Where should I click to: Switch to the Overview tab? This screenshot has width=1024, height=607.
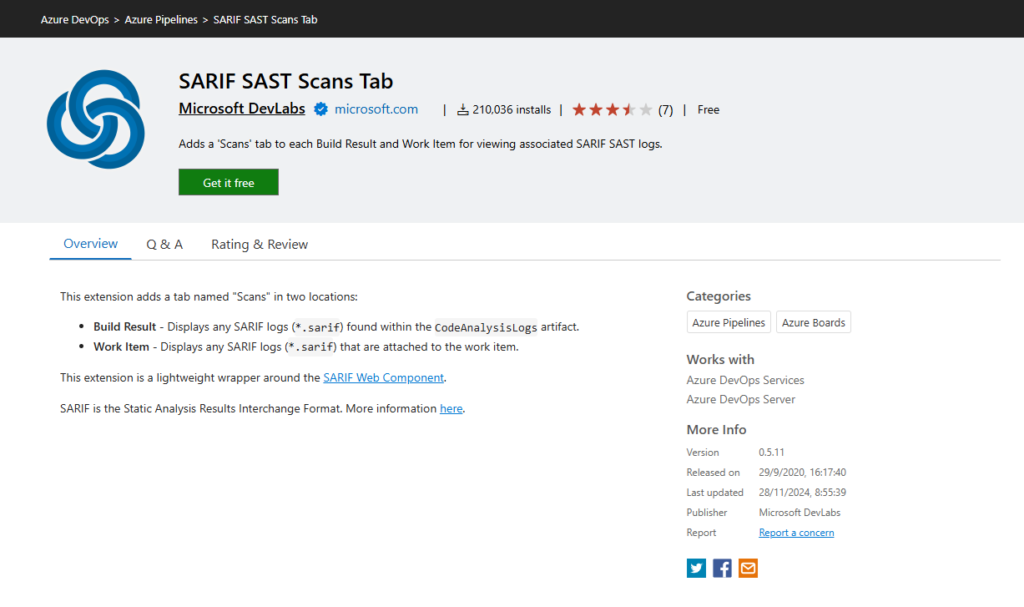tap(90, 244)
